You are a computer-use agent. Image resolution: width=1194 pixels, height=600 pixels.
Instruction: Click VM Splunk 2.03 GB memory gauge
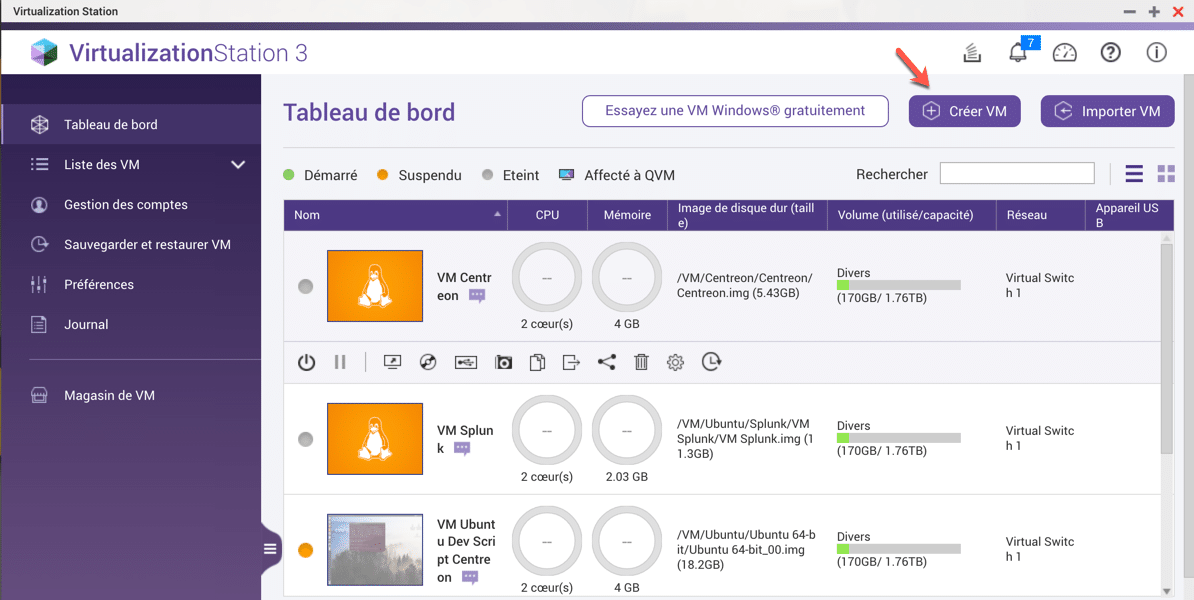point(627,431)
